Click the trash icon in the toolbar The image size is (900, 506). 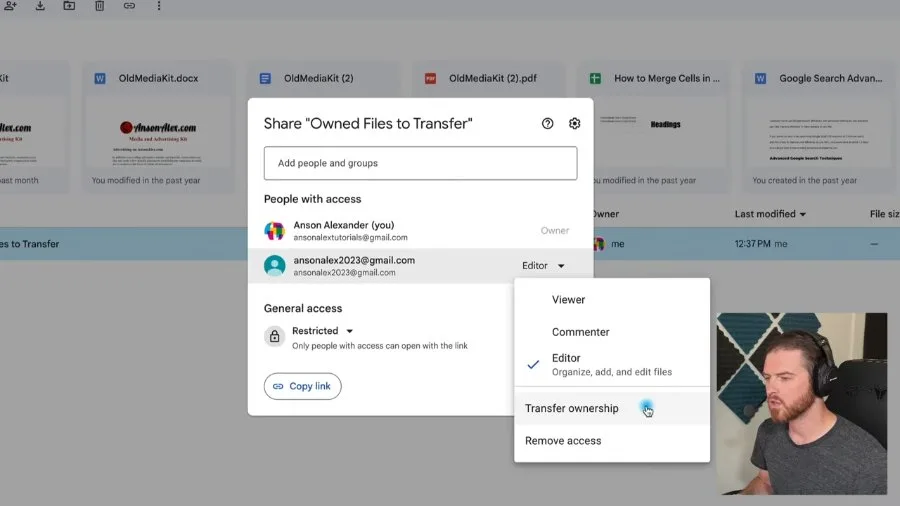pos(99,6)
